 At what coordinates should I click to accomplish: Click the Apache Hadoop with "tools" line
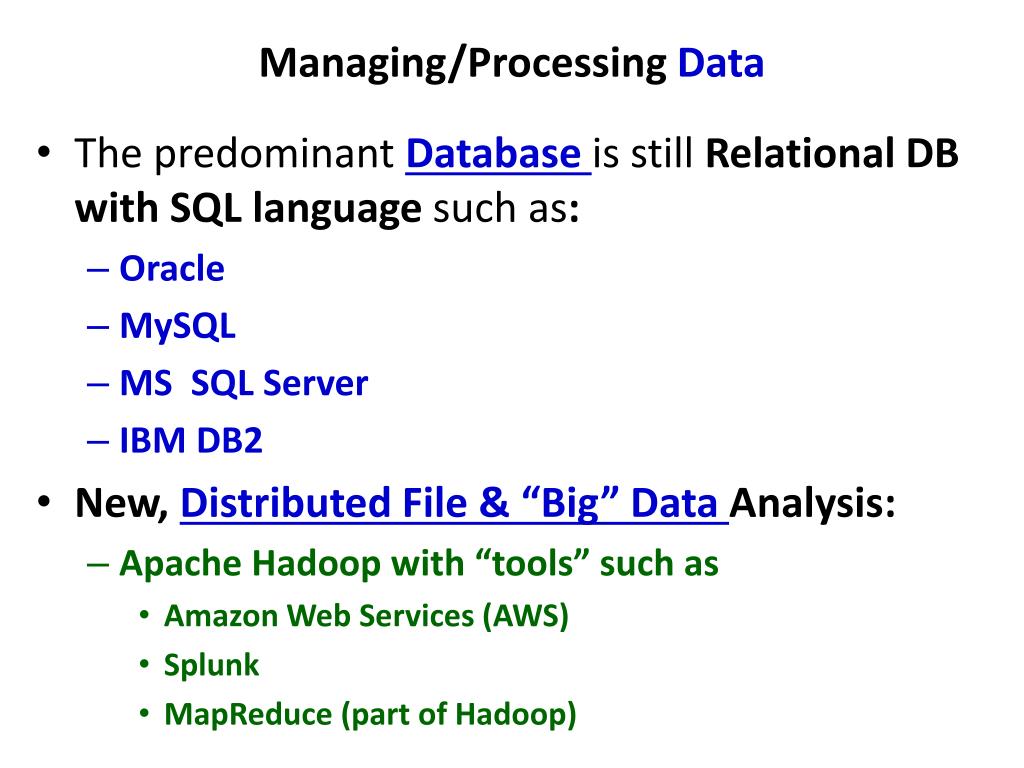click(419, 564)
